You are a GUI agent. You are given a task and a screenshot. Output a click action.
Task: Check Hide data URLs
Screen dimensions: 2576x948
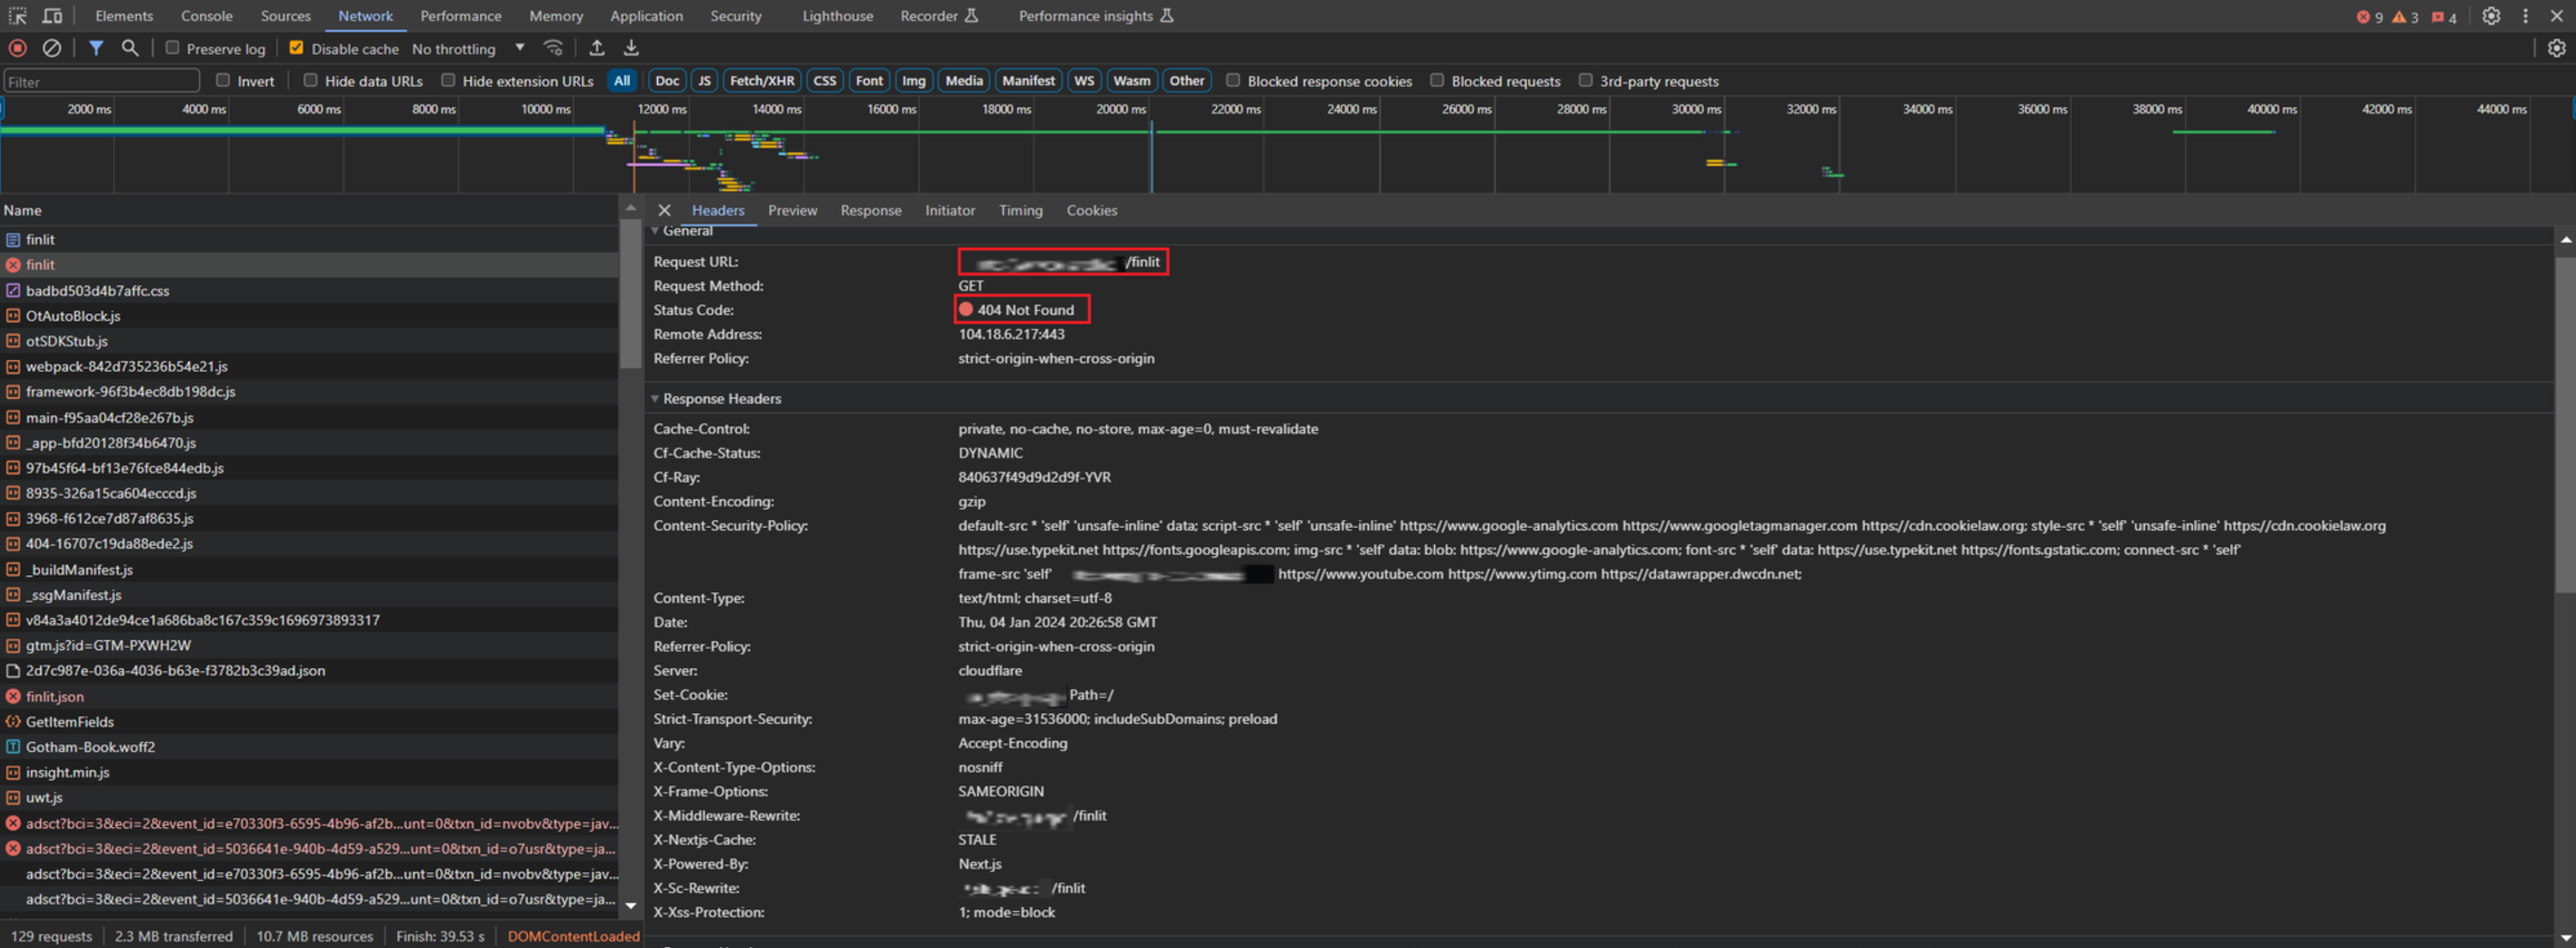[x=310, y=80]
